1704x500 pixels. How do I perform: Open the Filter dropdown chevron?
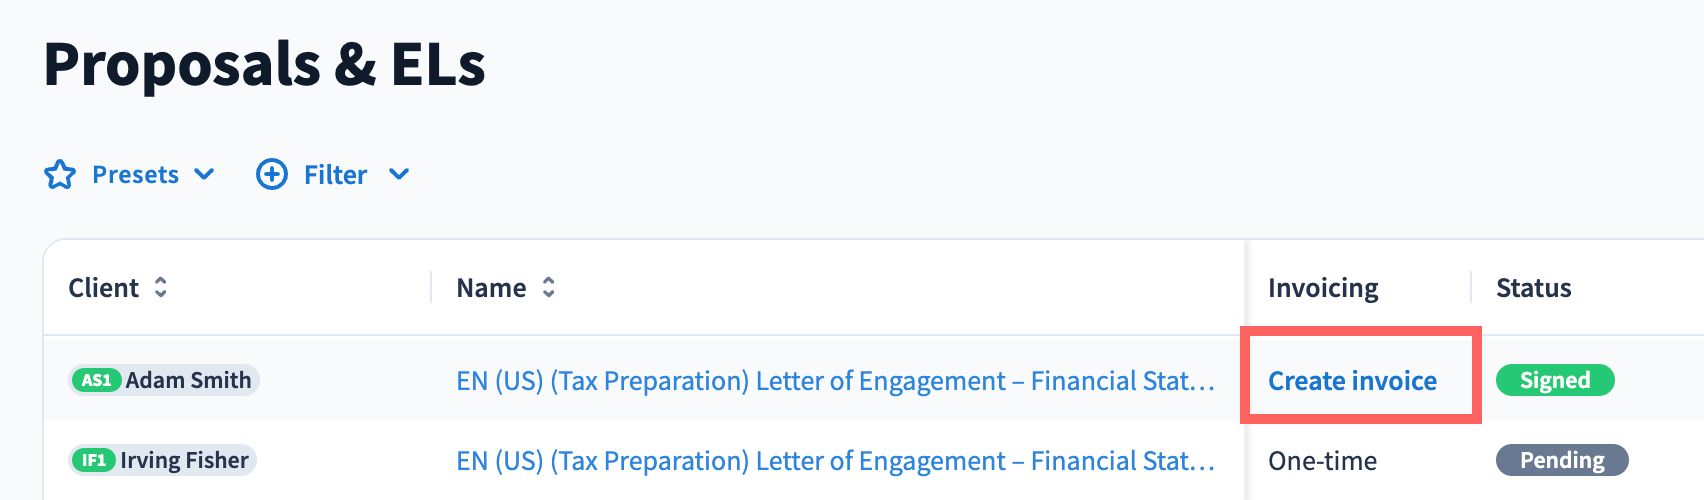tap(399, 175)
